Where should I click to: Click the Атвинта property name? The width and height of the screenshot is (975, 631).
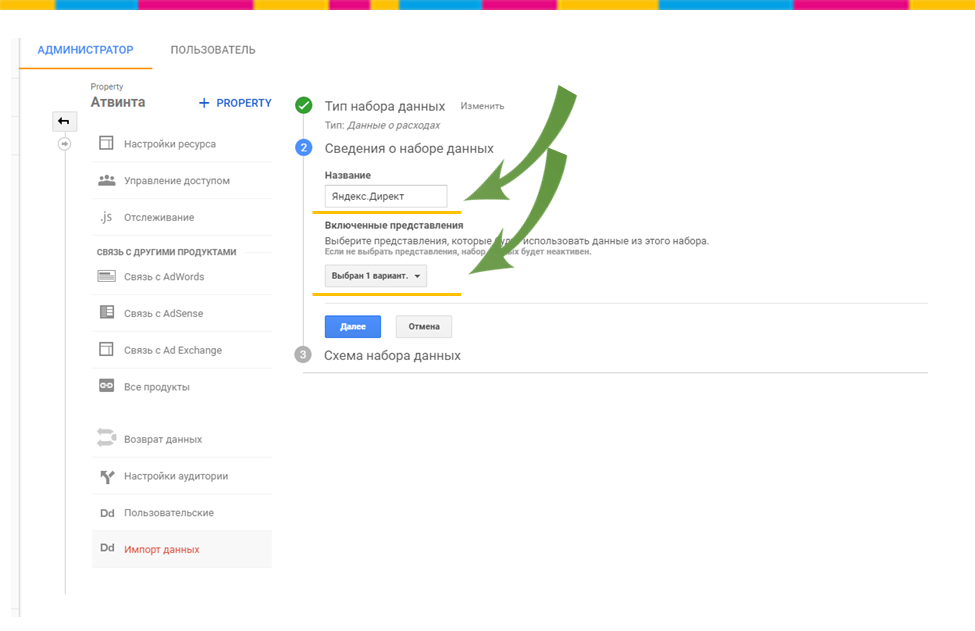tap(118, 102)
